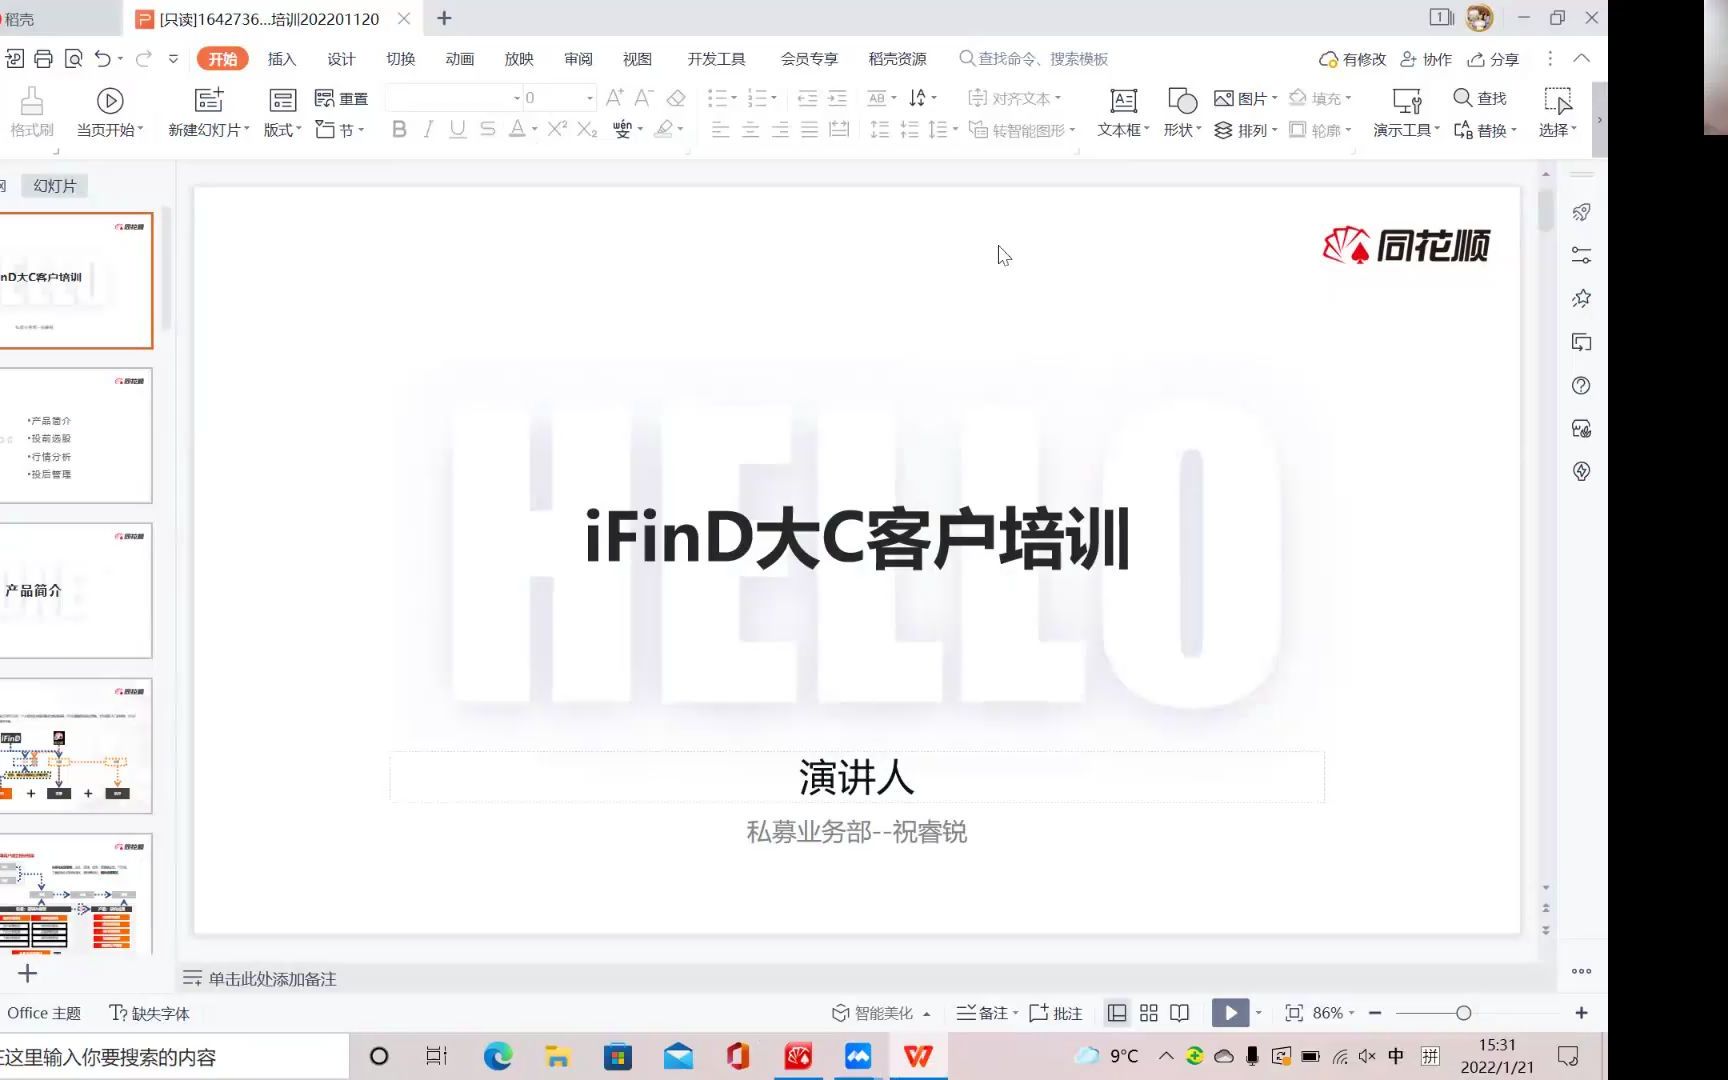
Task: Click the Print icon in quick access bar
Action: click(x=43, y=59)
